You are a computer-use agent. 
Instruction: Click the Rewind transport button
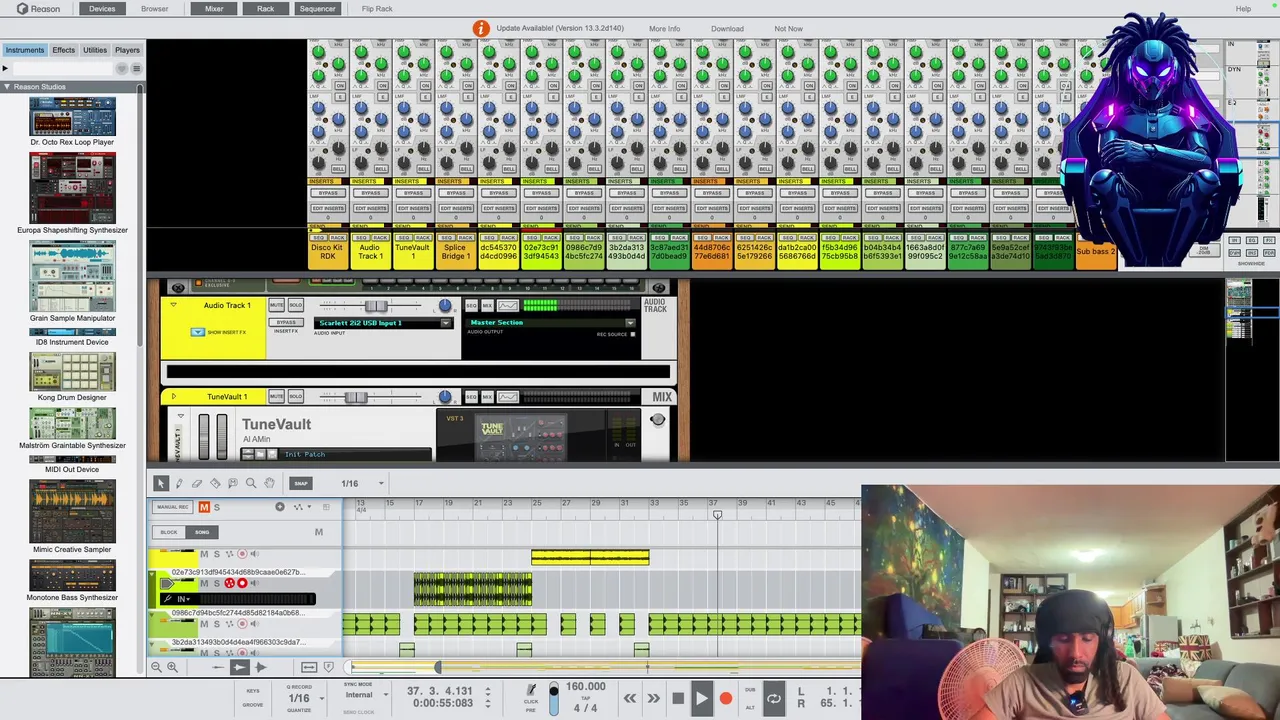[630, 699]
